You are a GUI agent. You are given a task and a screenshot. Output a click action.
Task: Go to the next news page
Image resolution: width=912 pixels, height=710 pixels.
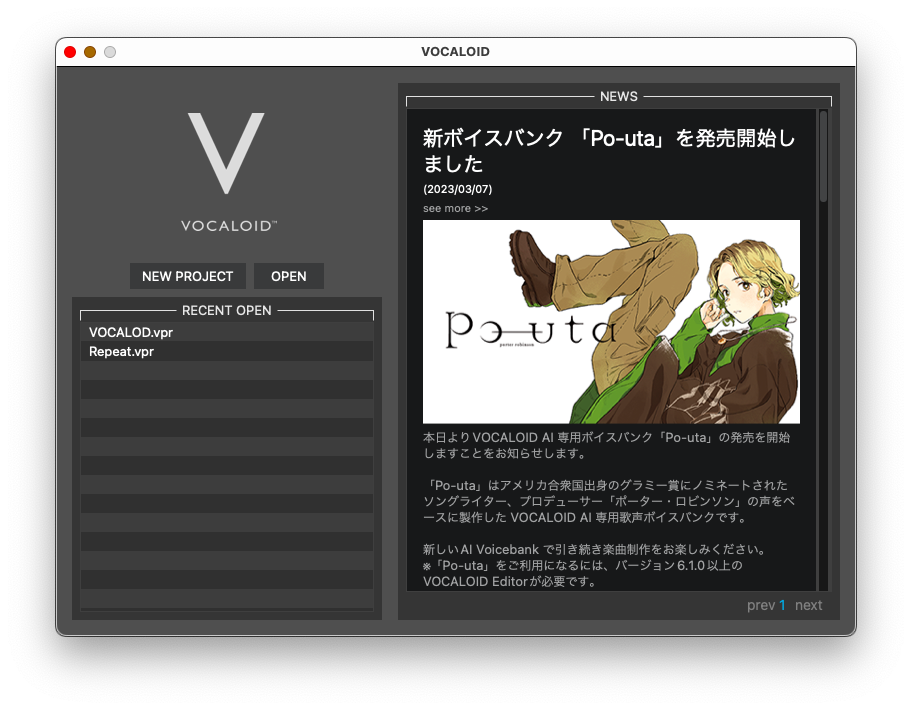pyautogui.click(x=808, y=605)
